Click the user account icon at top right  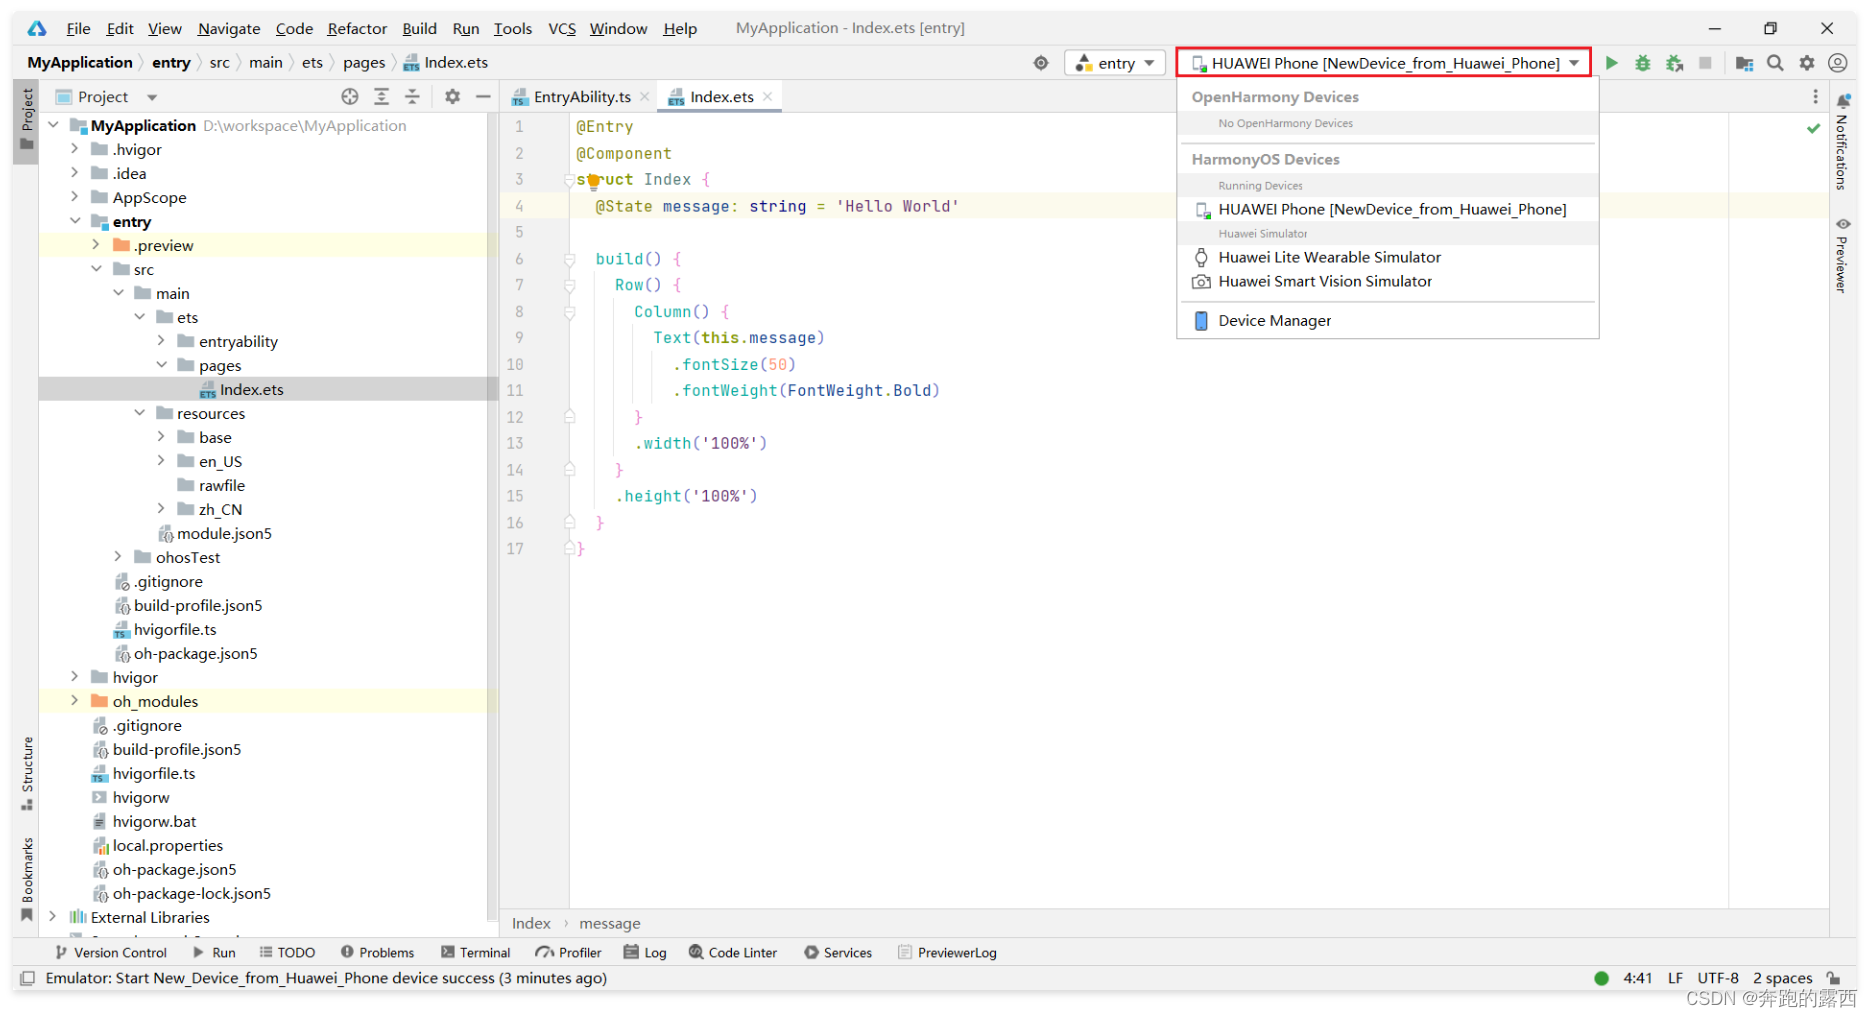1837,63
